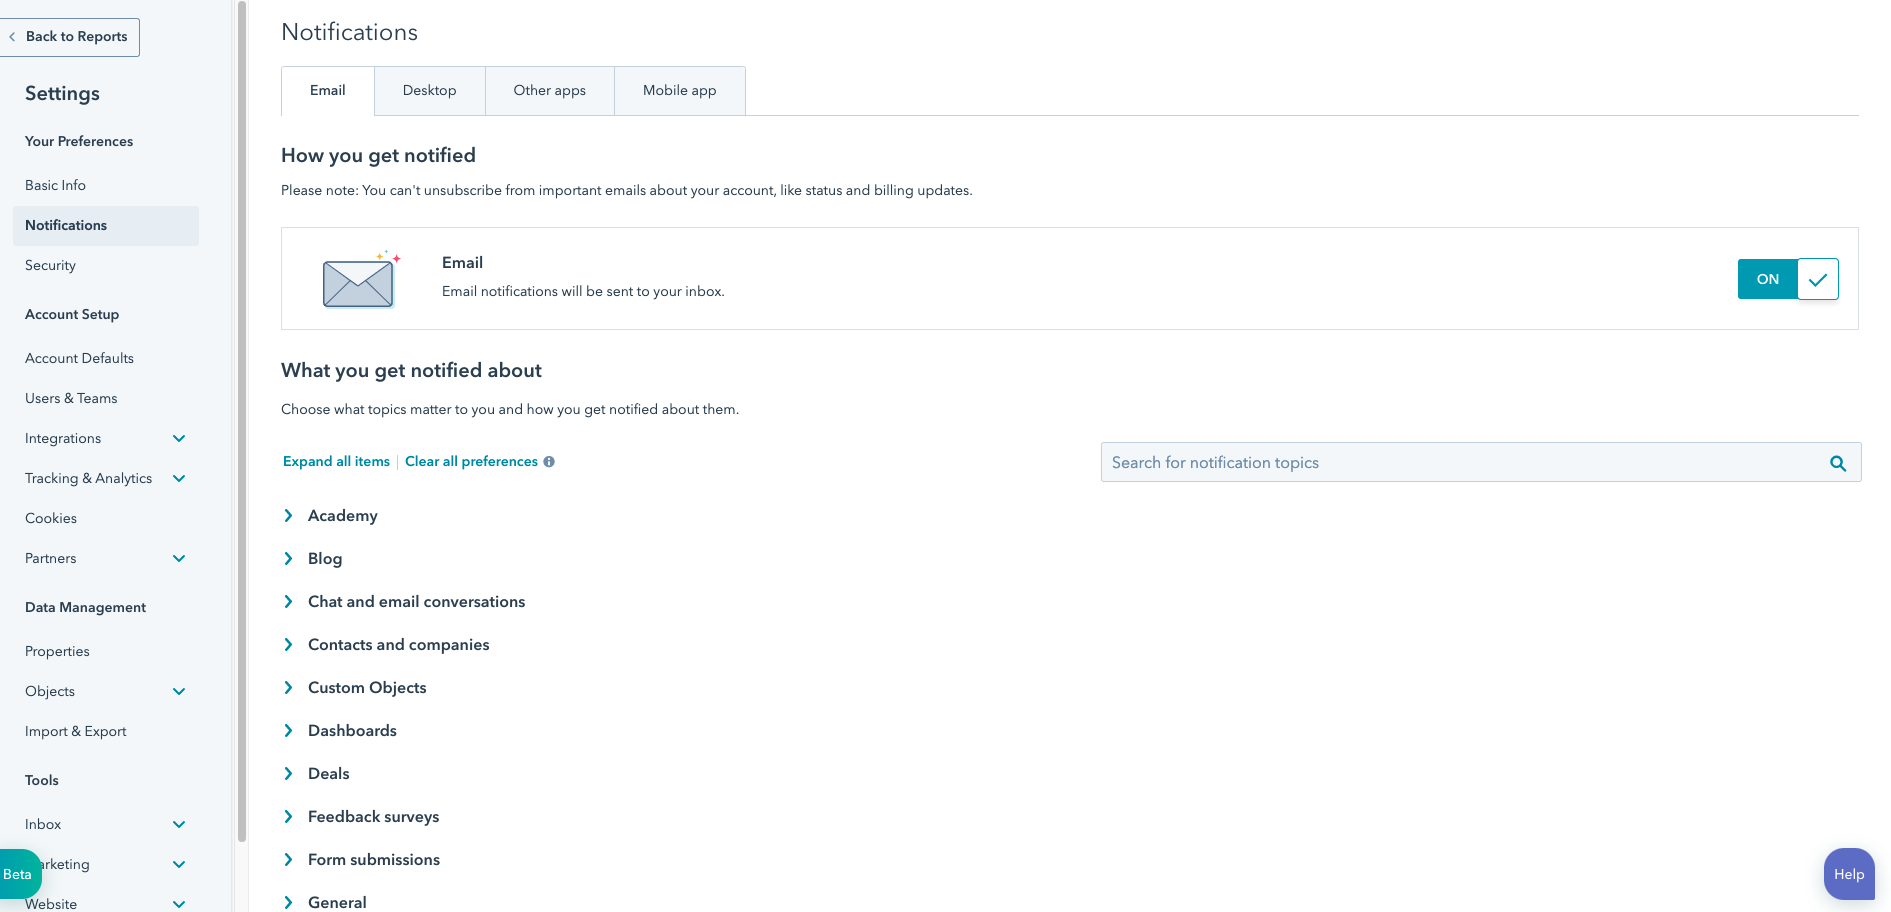Click the info icon beside Clear all preferences
Viewport: 1891px width, 912px height.
click(549, 461)
